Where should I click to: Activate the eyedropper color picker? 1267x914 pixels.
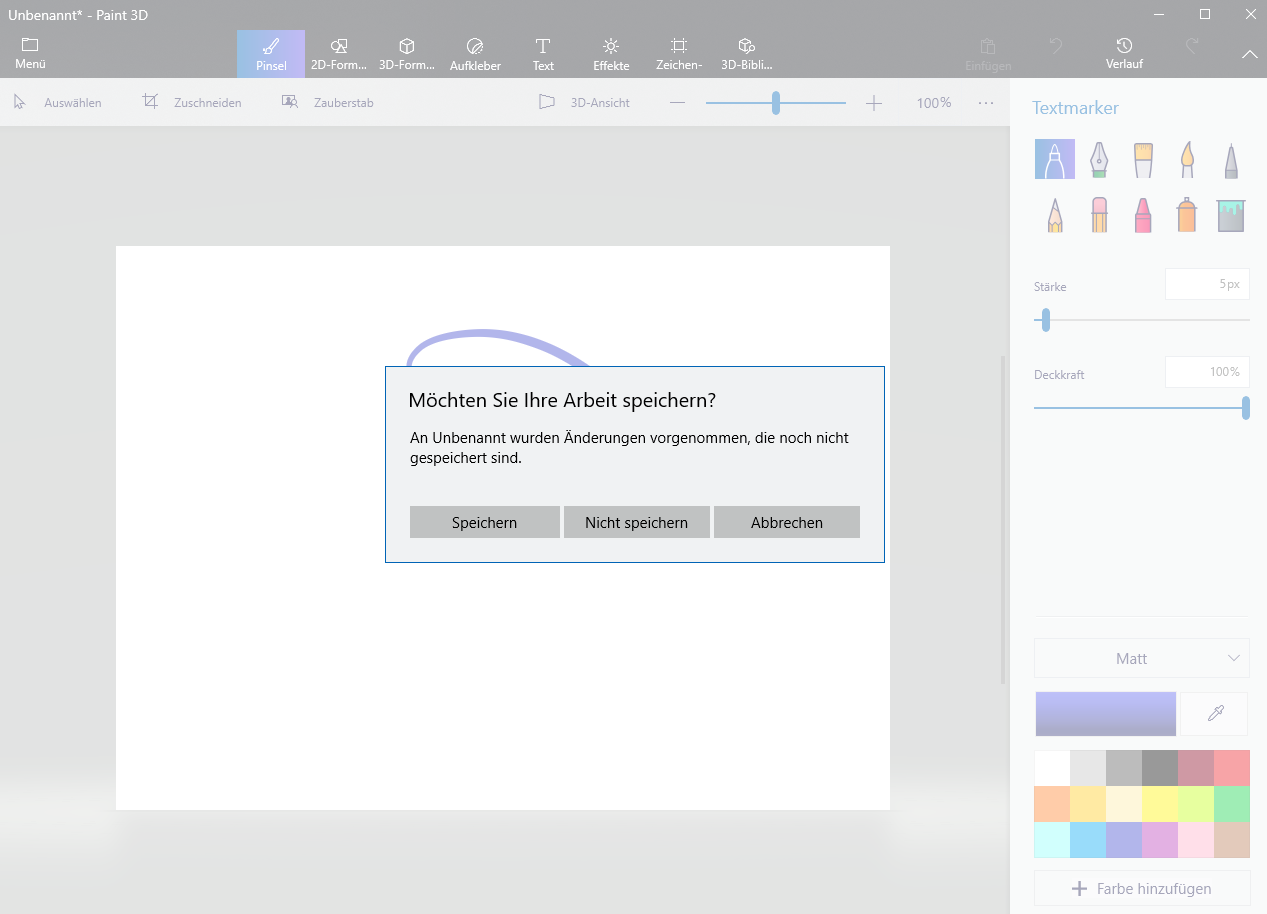click(1215, 714)
